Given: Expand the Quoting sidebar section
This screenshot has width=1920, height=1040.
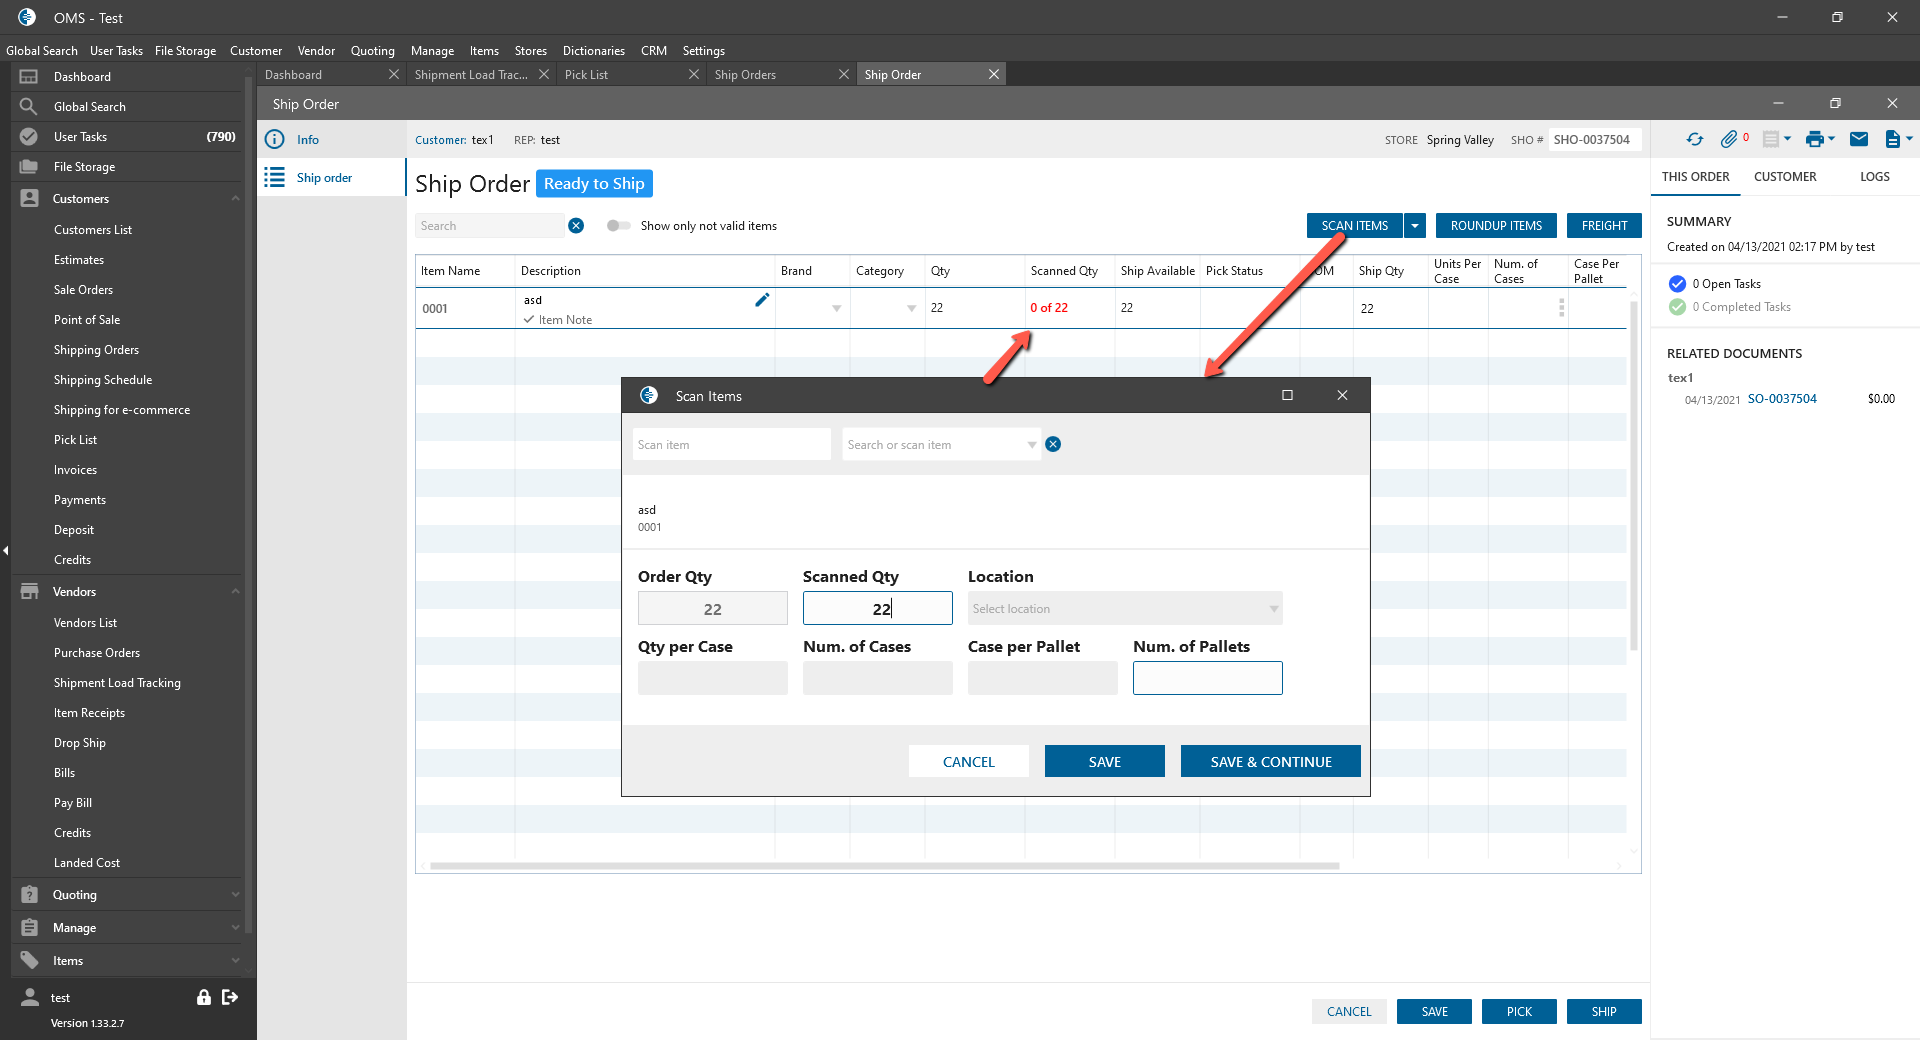Looking at the screenshot, I should pos(235,895).
